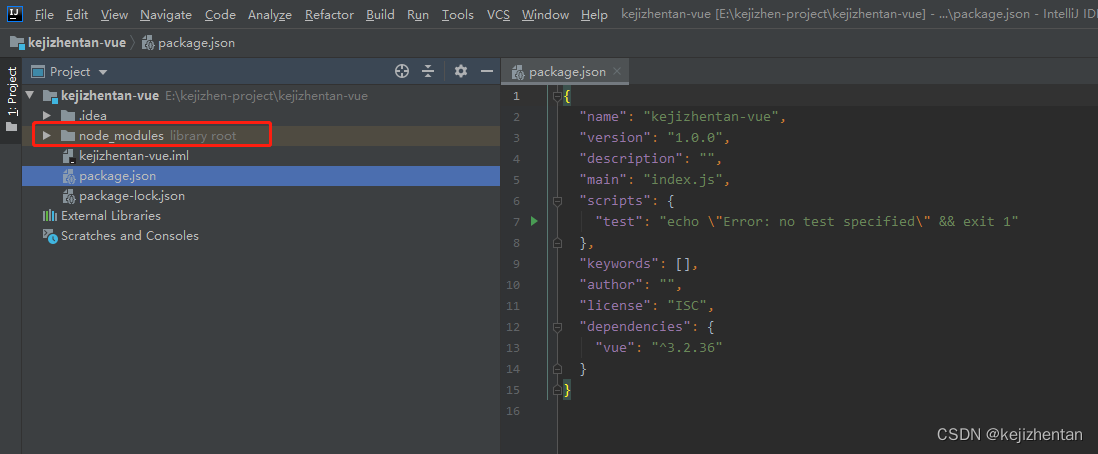Click kejizhentan-vue in the breadcrumb bar
Viewport: 1098px width, 454px height.
[x=77, y=43]
